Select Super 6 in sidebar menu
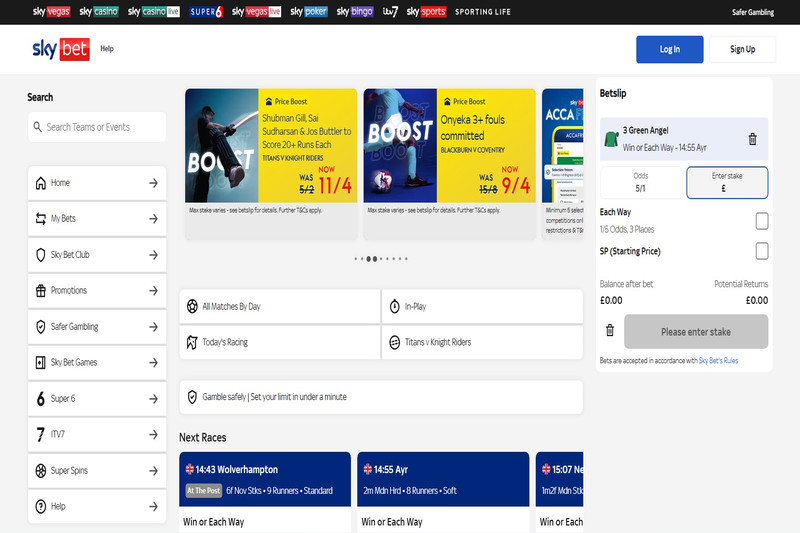800x533 pixels. click(97, 398)
